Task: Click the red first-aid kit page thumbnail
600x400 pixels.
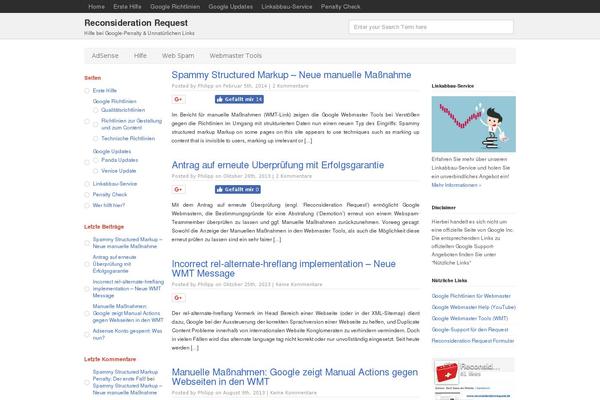Action: (446, 372)
